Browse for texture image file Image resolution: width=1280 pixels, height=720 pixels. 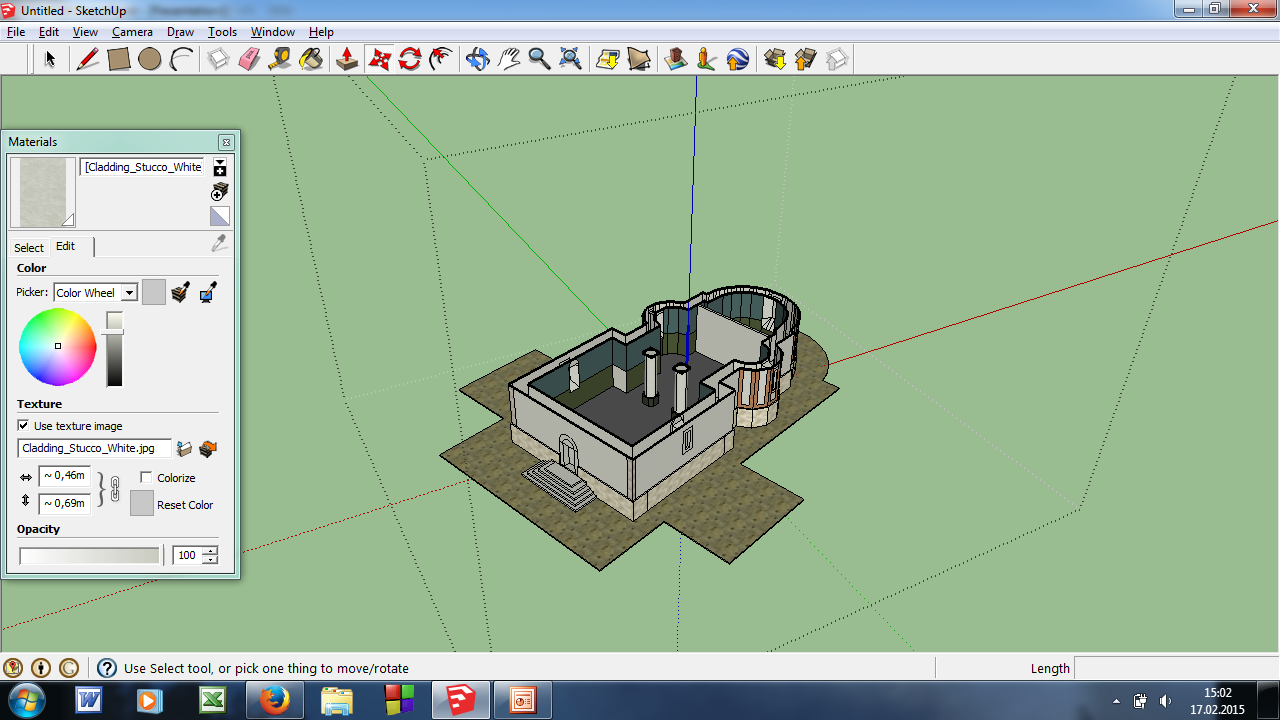(x=184, y=449)
